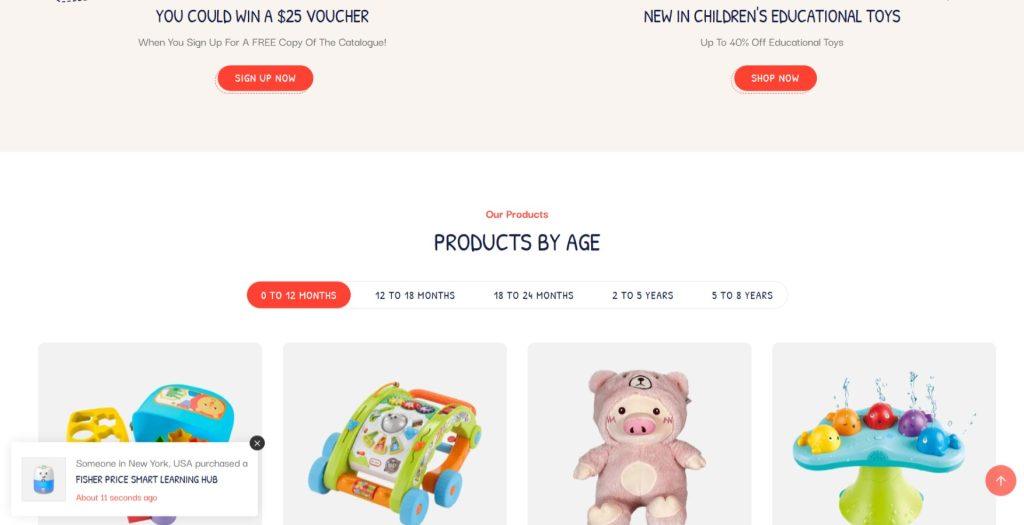This screenshot has width=1024, height=525.
Task: Switch to the 18 to 24 Months tab
Action: pos(534,295)
